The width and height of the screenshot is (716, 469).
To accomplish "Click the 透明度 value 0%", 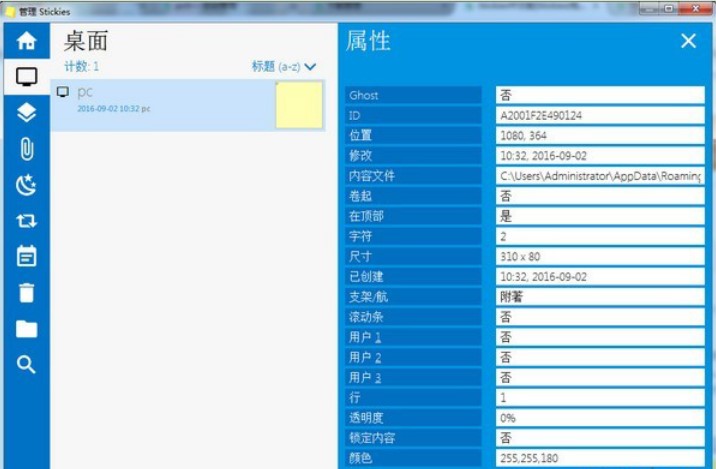I will 600,418.
